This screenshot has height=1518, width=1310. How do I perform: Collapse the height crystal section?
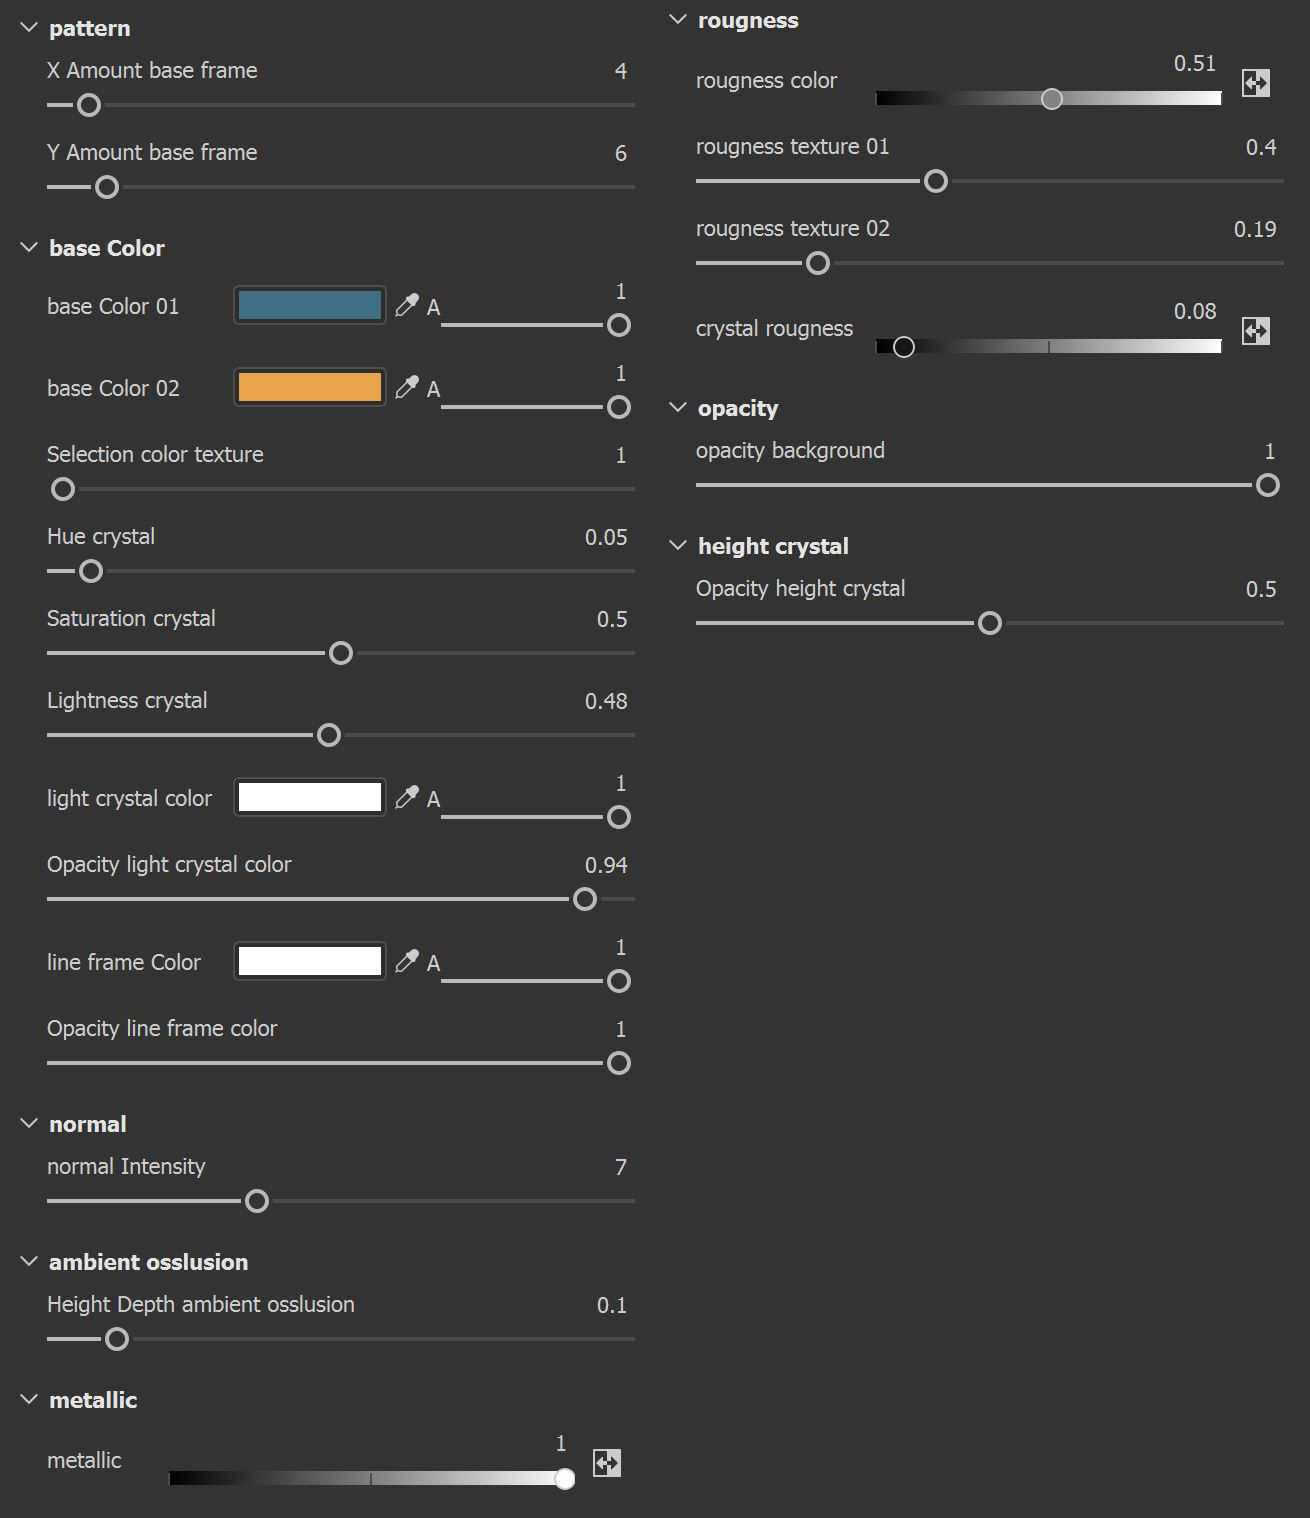click(x=678, y=546)
